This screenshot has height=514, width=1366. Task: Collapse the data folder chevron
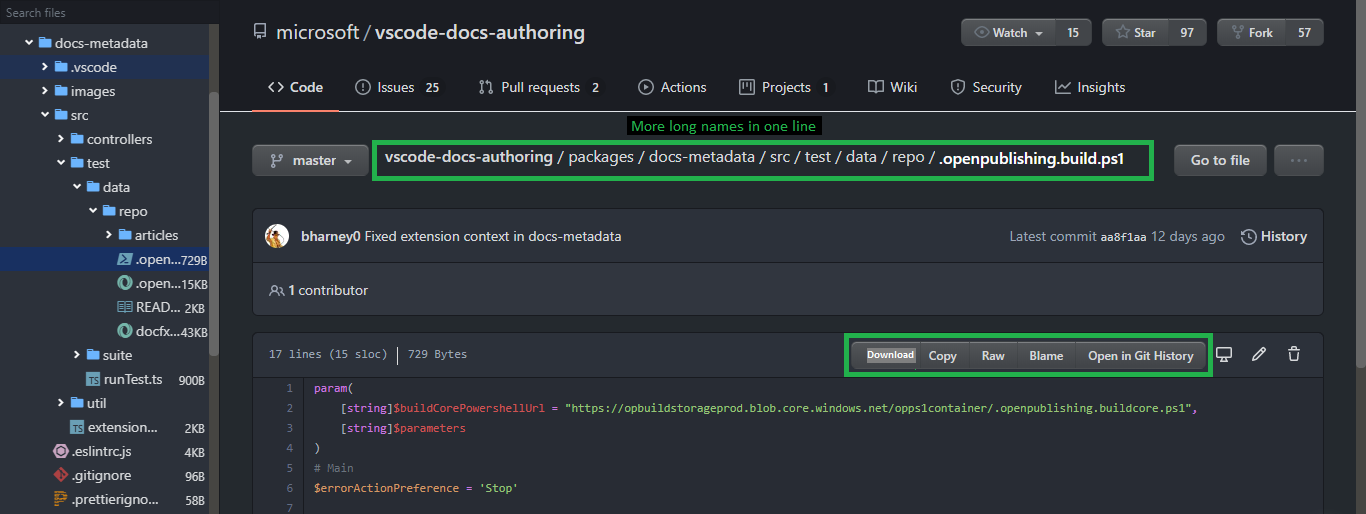coord(77,187)
